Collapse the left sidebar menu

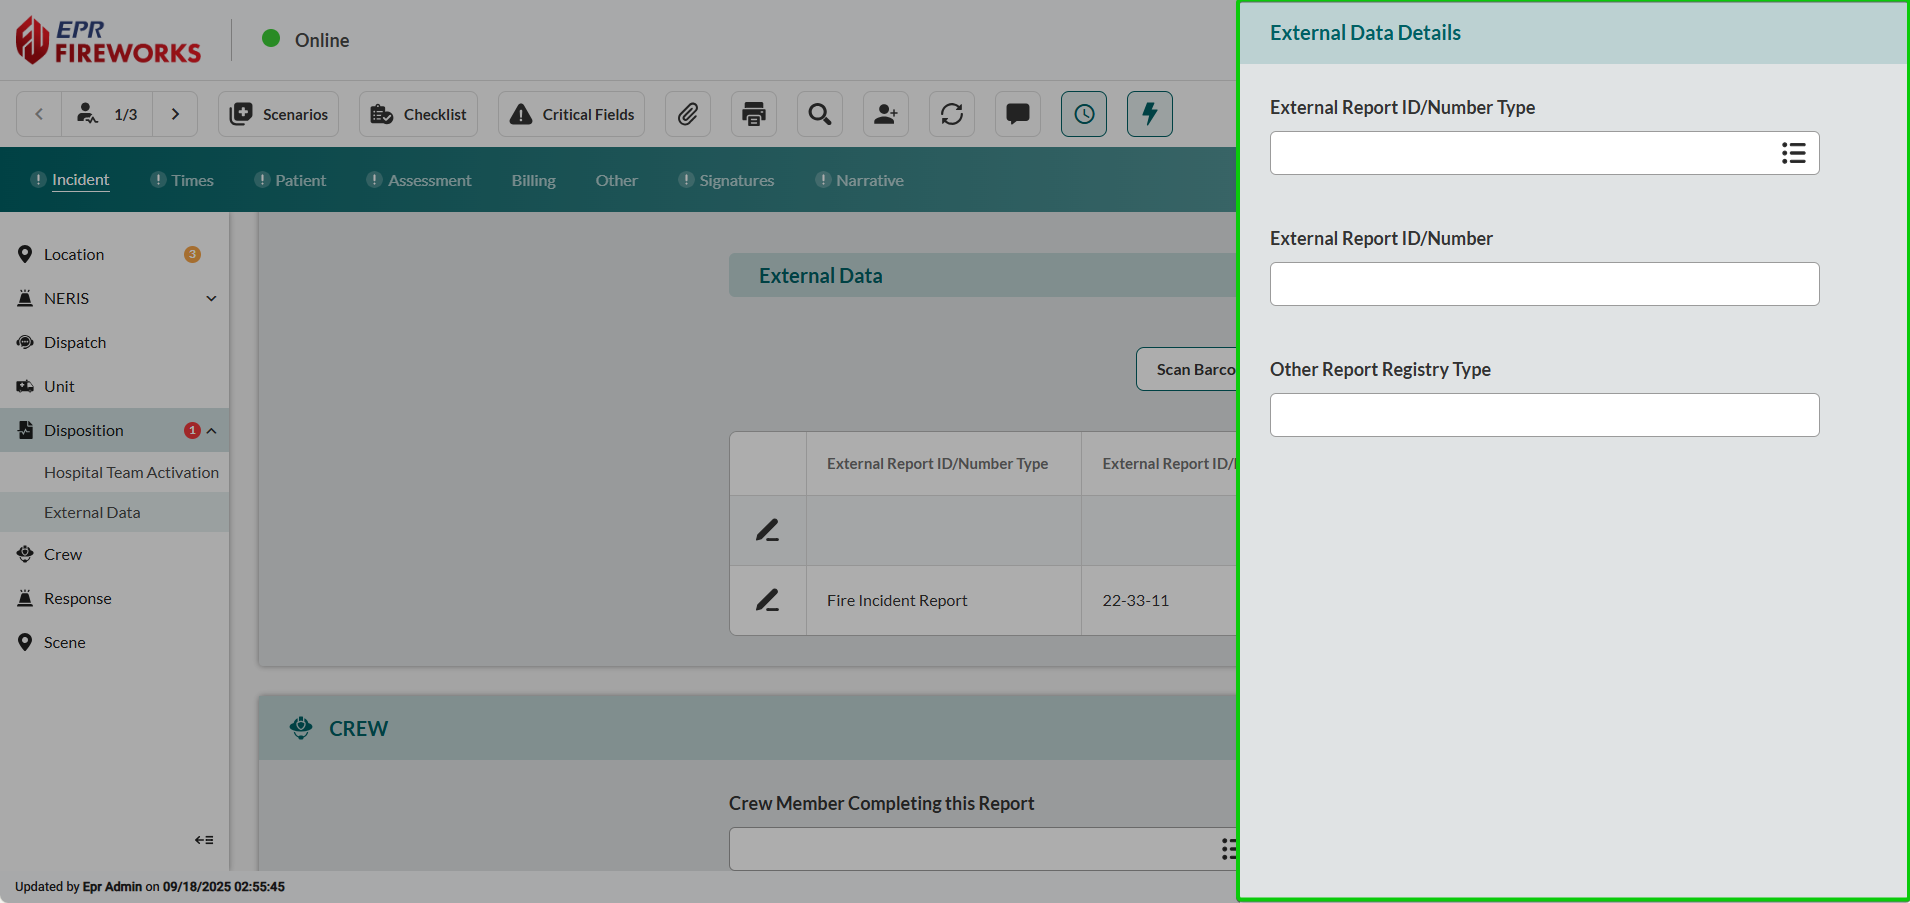tap(204, 840)
